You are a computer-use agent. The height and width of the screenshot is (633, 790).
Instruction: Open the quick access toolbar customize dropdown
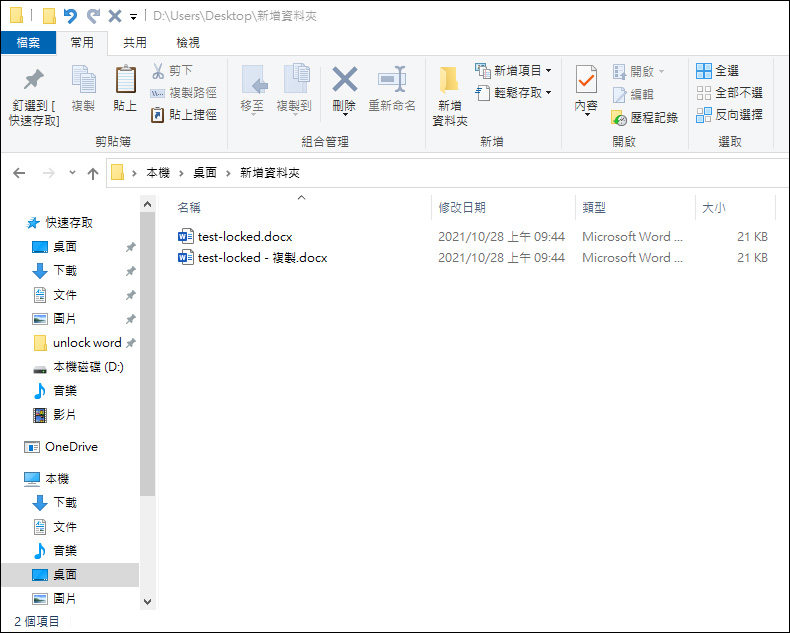(134, 17)
